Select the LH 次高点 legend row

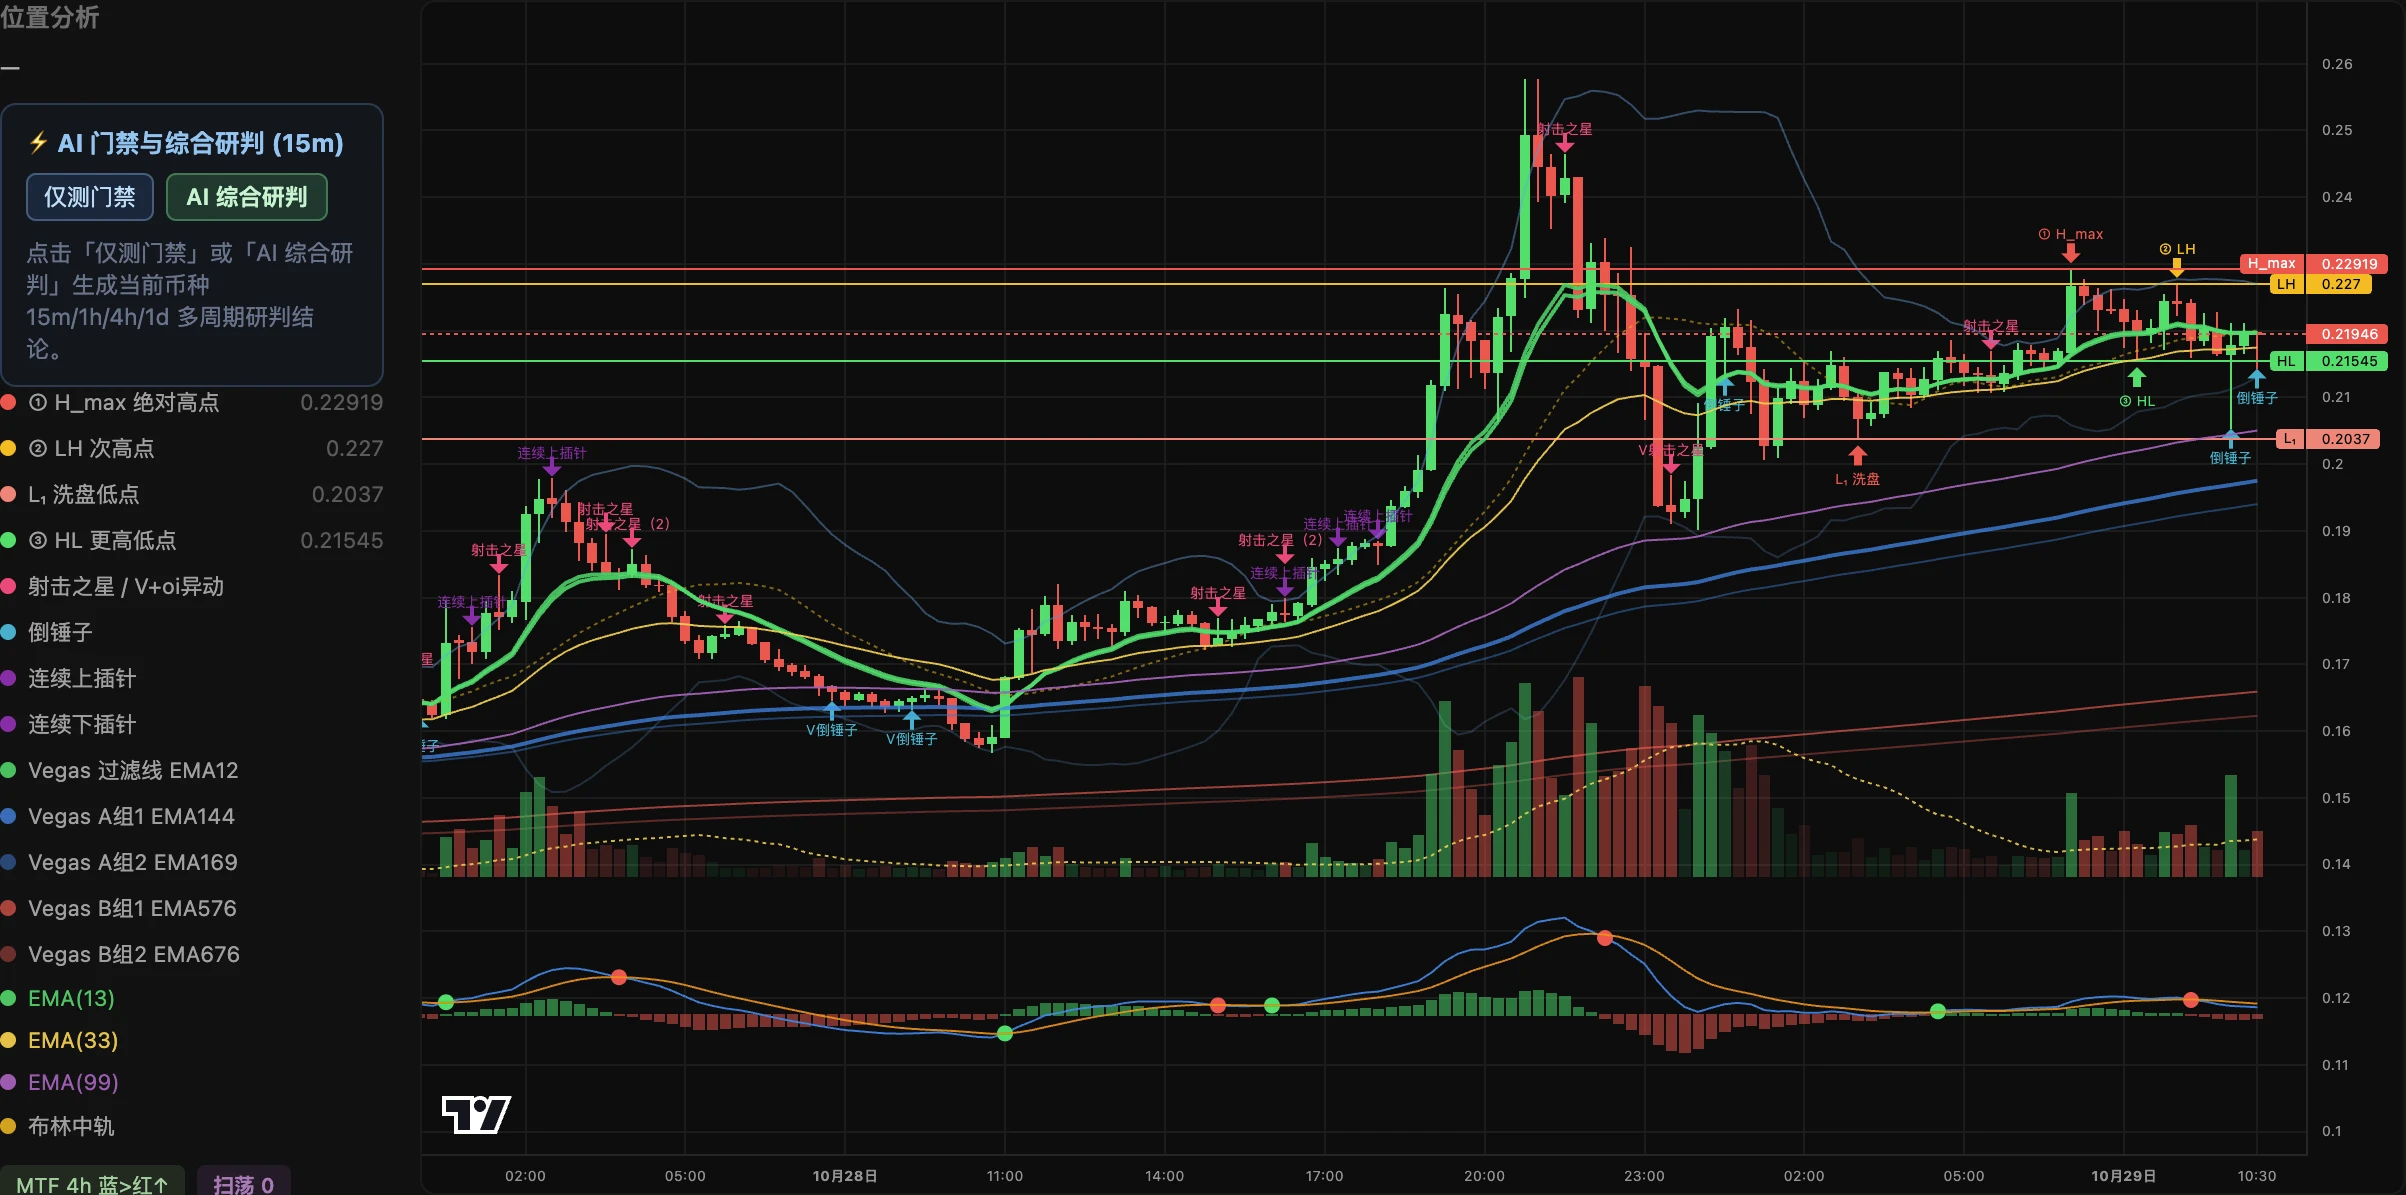(192, 448)
